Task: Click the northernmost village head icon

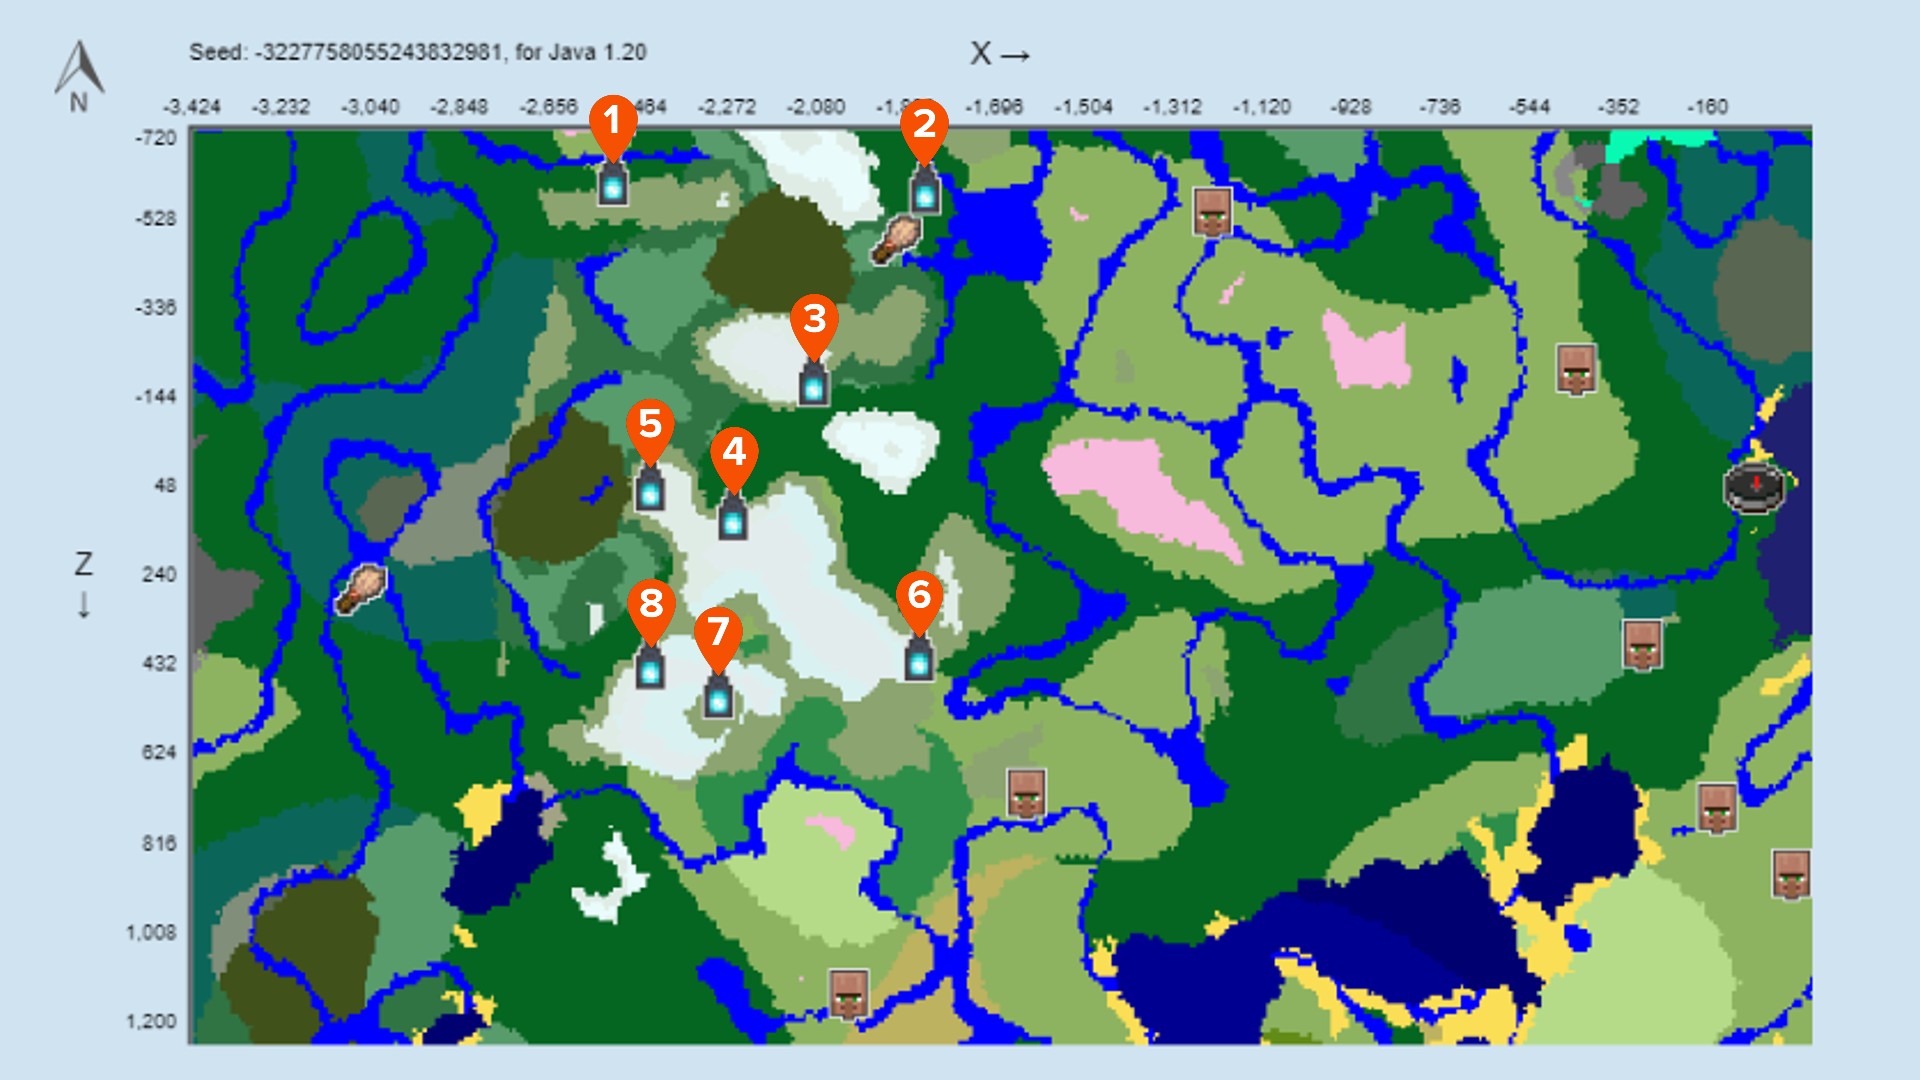Action: pos(1212,212)
